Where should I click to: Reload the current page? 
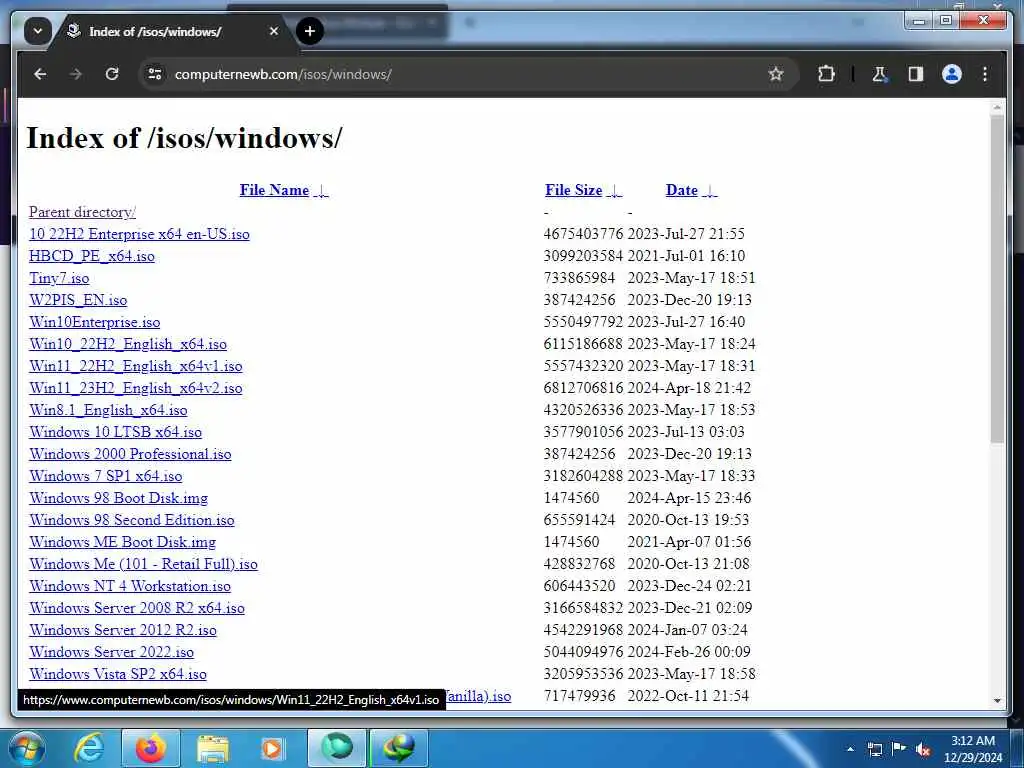[112, 74]
